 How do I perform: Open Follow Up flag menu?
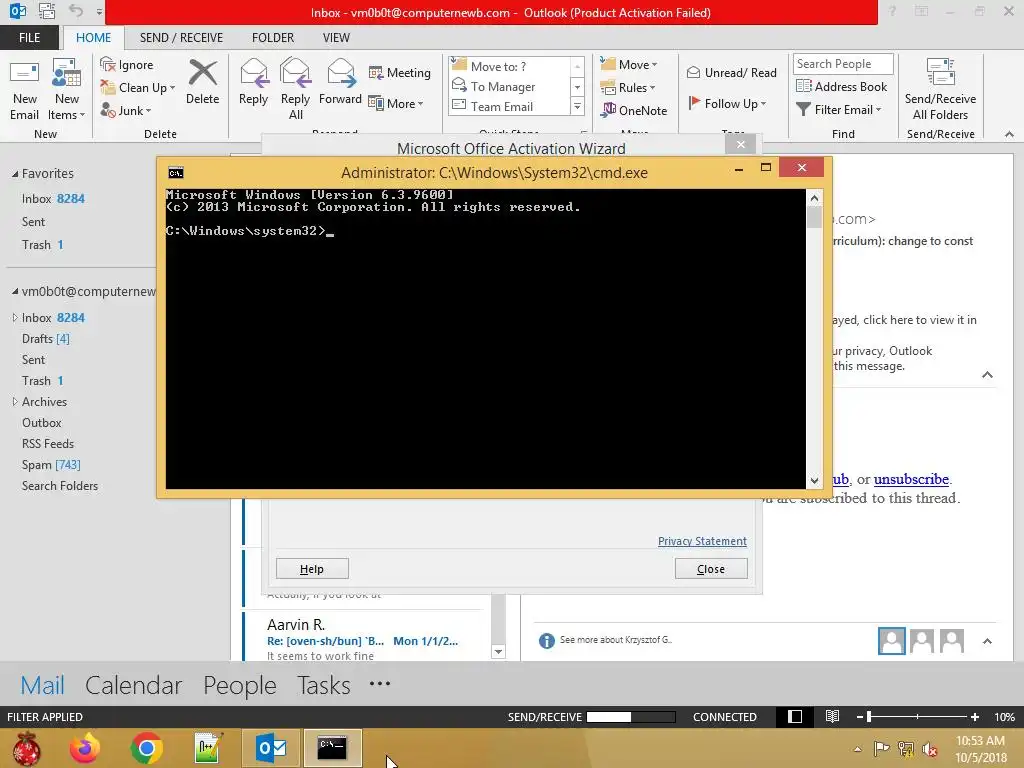[727, 103]
